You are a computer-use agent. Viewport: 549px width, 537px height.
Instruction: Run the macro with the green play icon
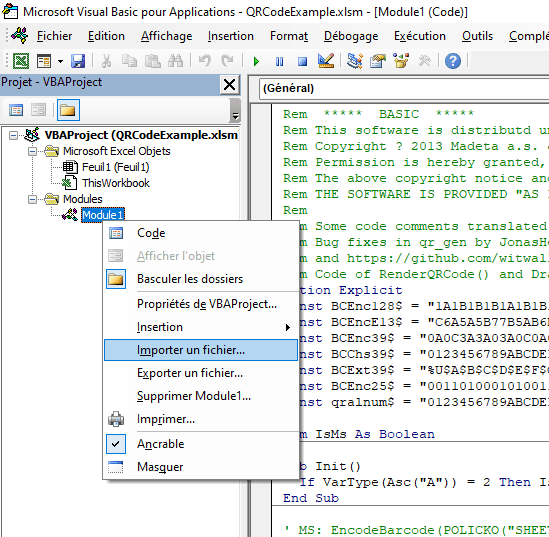[256, 62]
